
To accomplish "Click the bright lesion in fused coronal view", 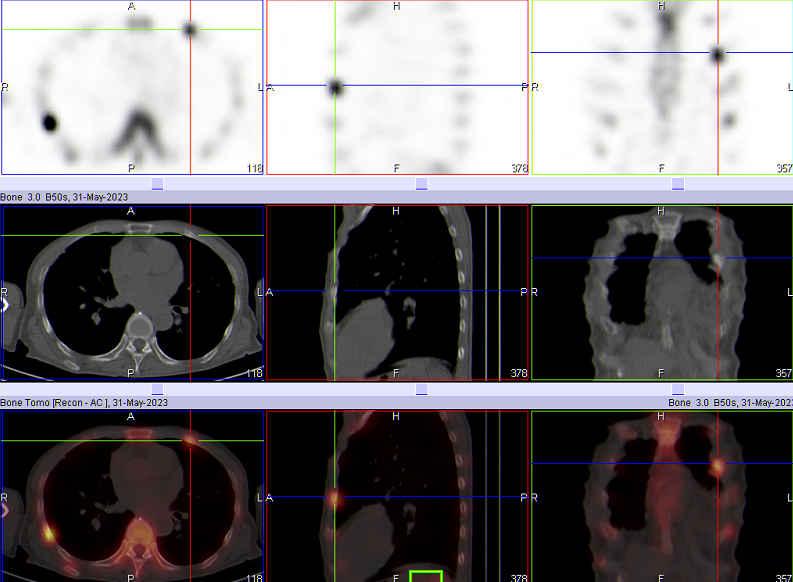I will click(x=717, y=465).
